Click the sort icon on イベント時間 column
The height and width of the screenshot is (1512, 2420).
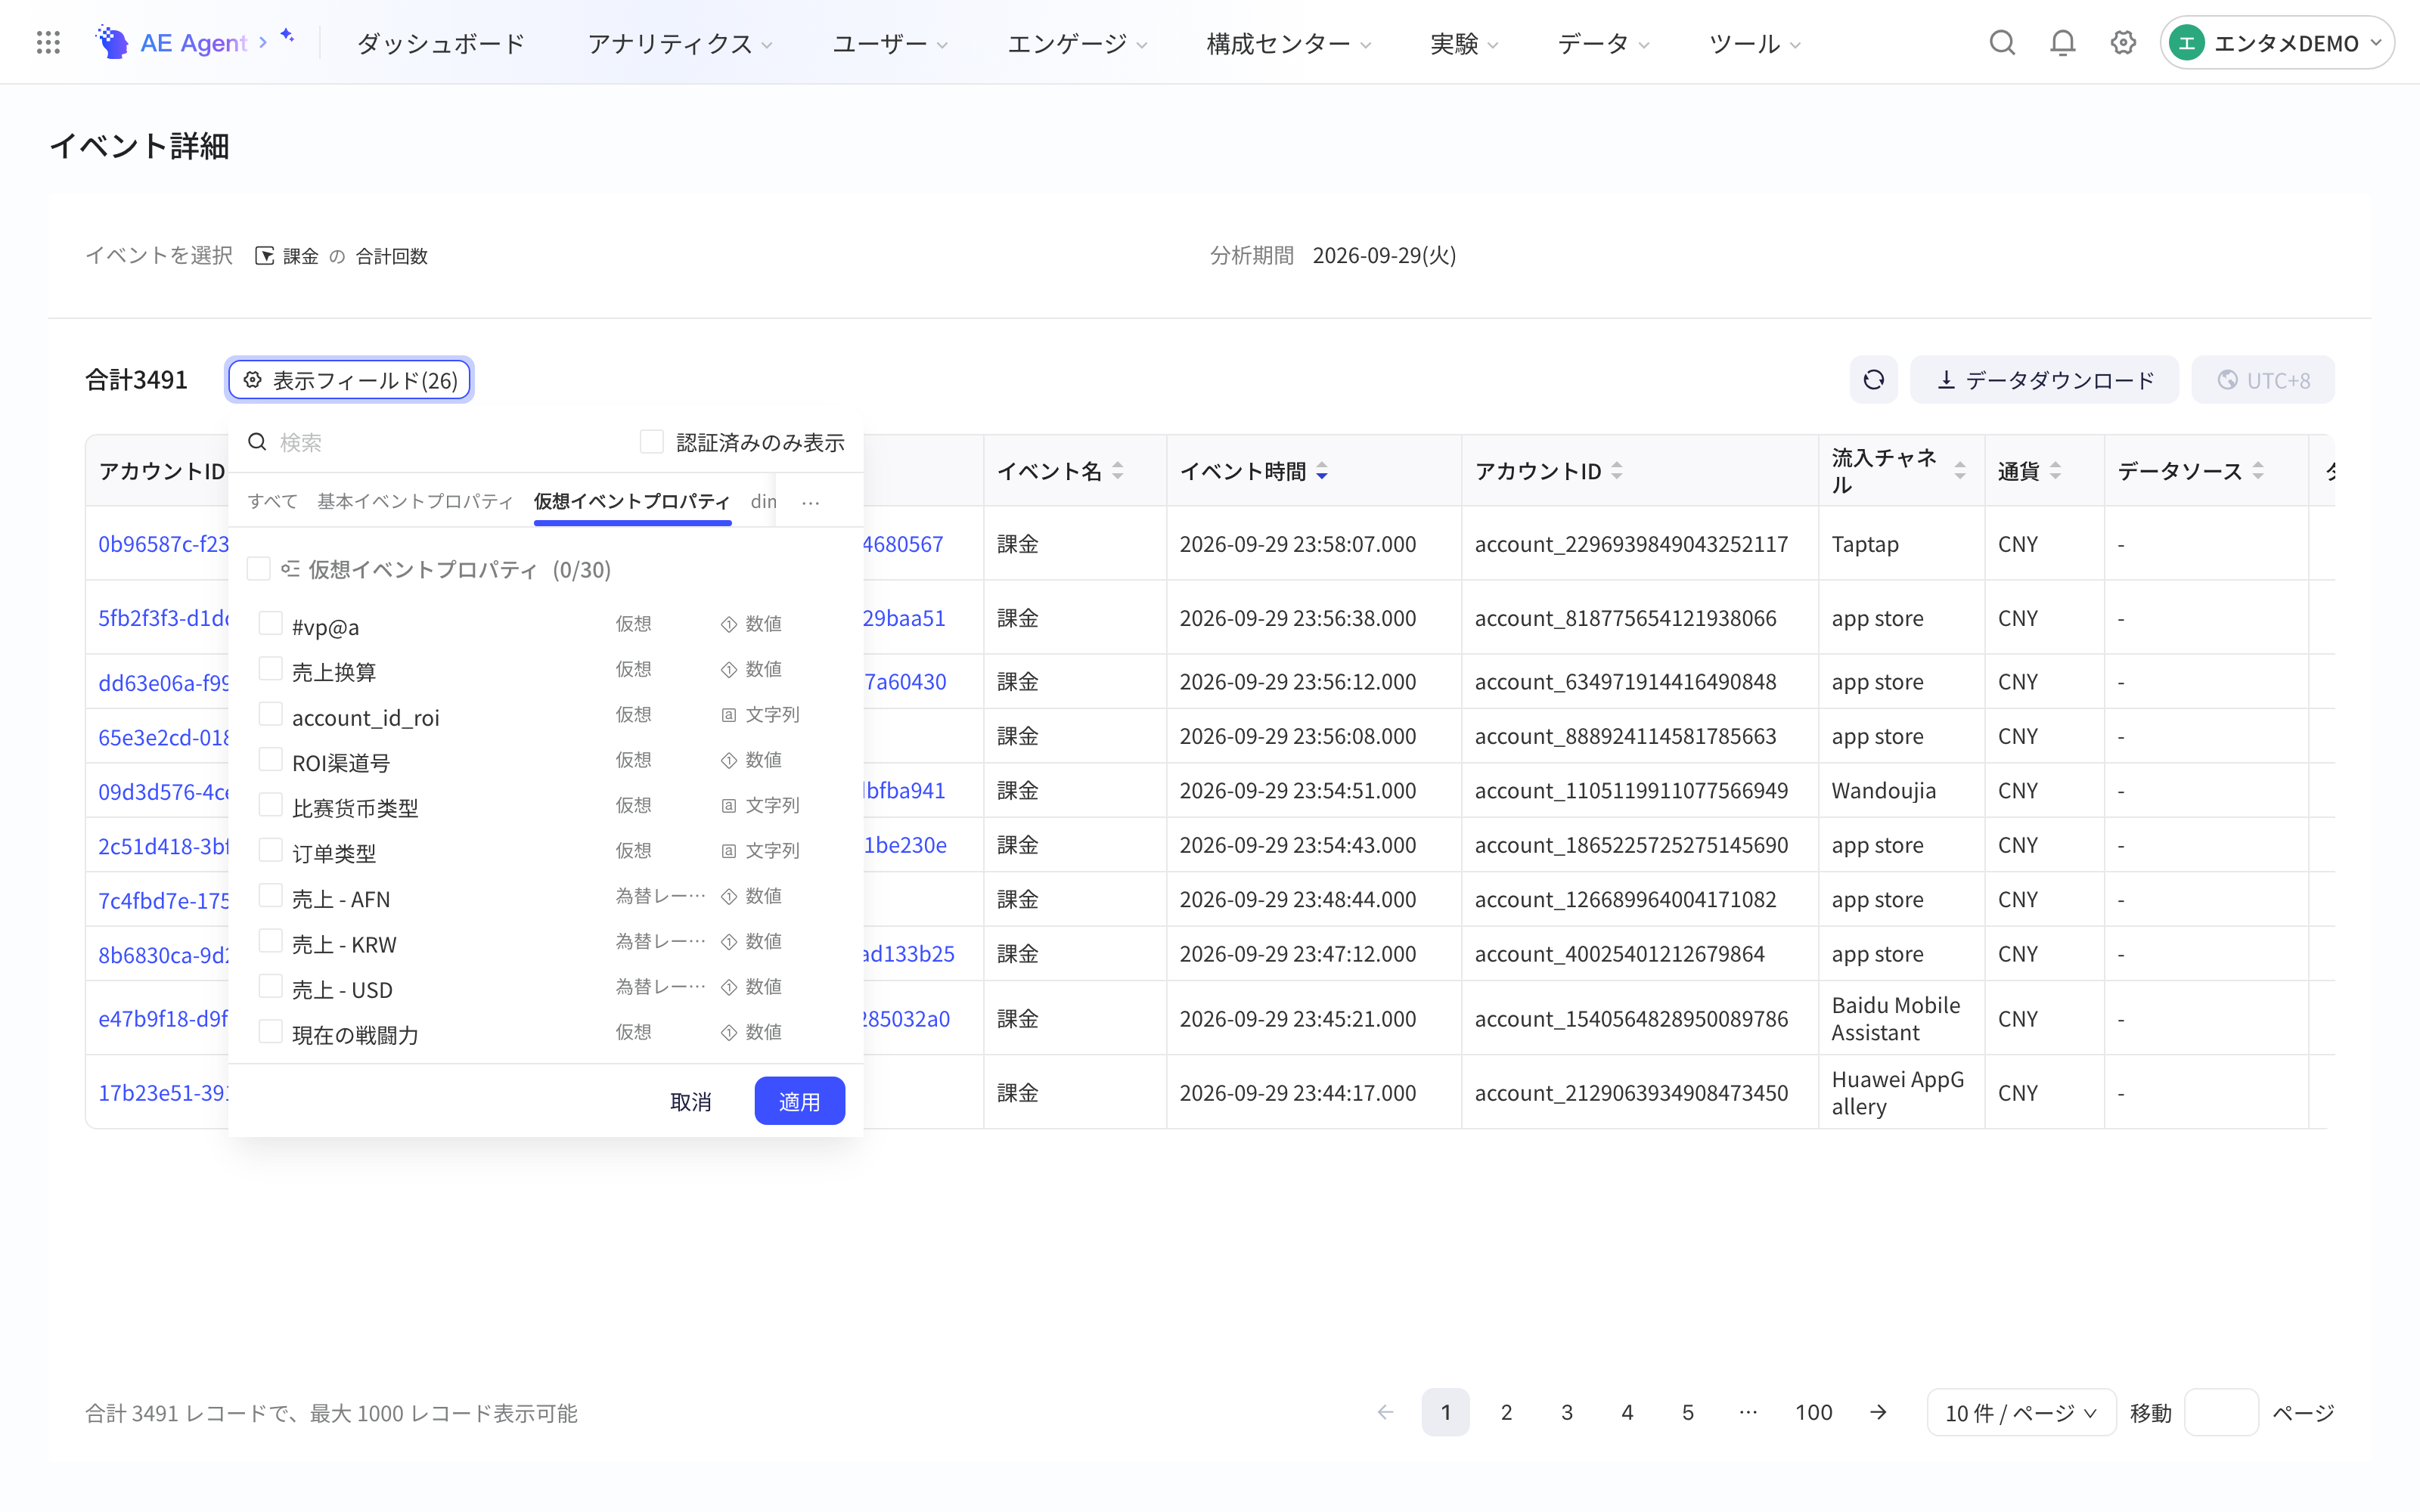[x=1322, y=471]
